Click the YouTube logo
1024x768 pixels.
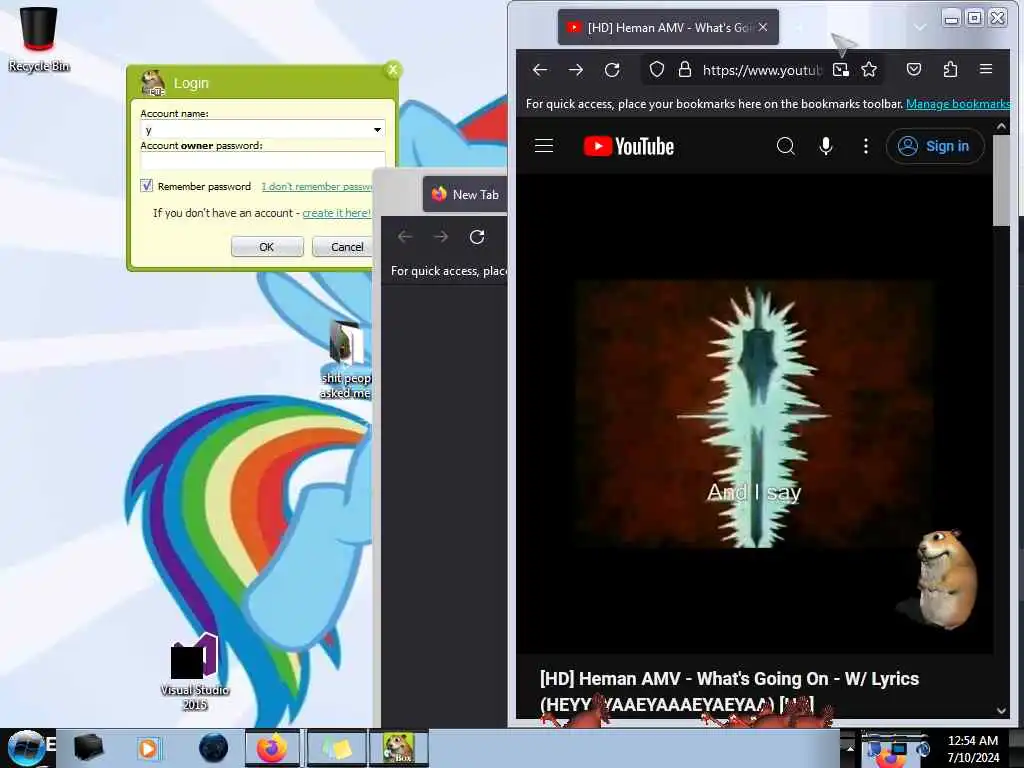(628, 146)
